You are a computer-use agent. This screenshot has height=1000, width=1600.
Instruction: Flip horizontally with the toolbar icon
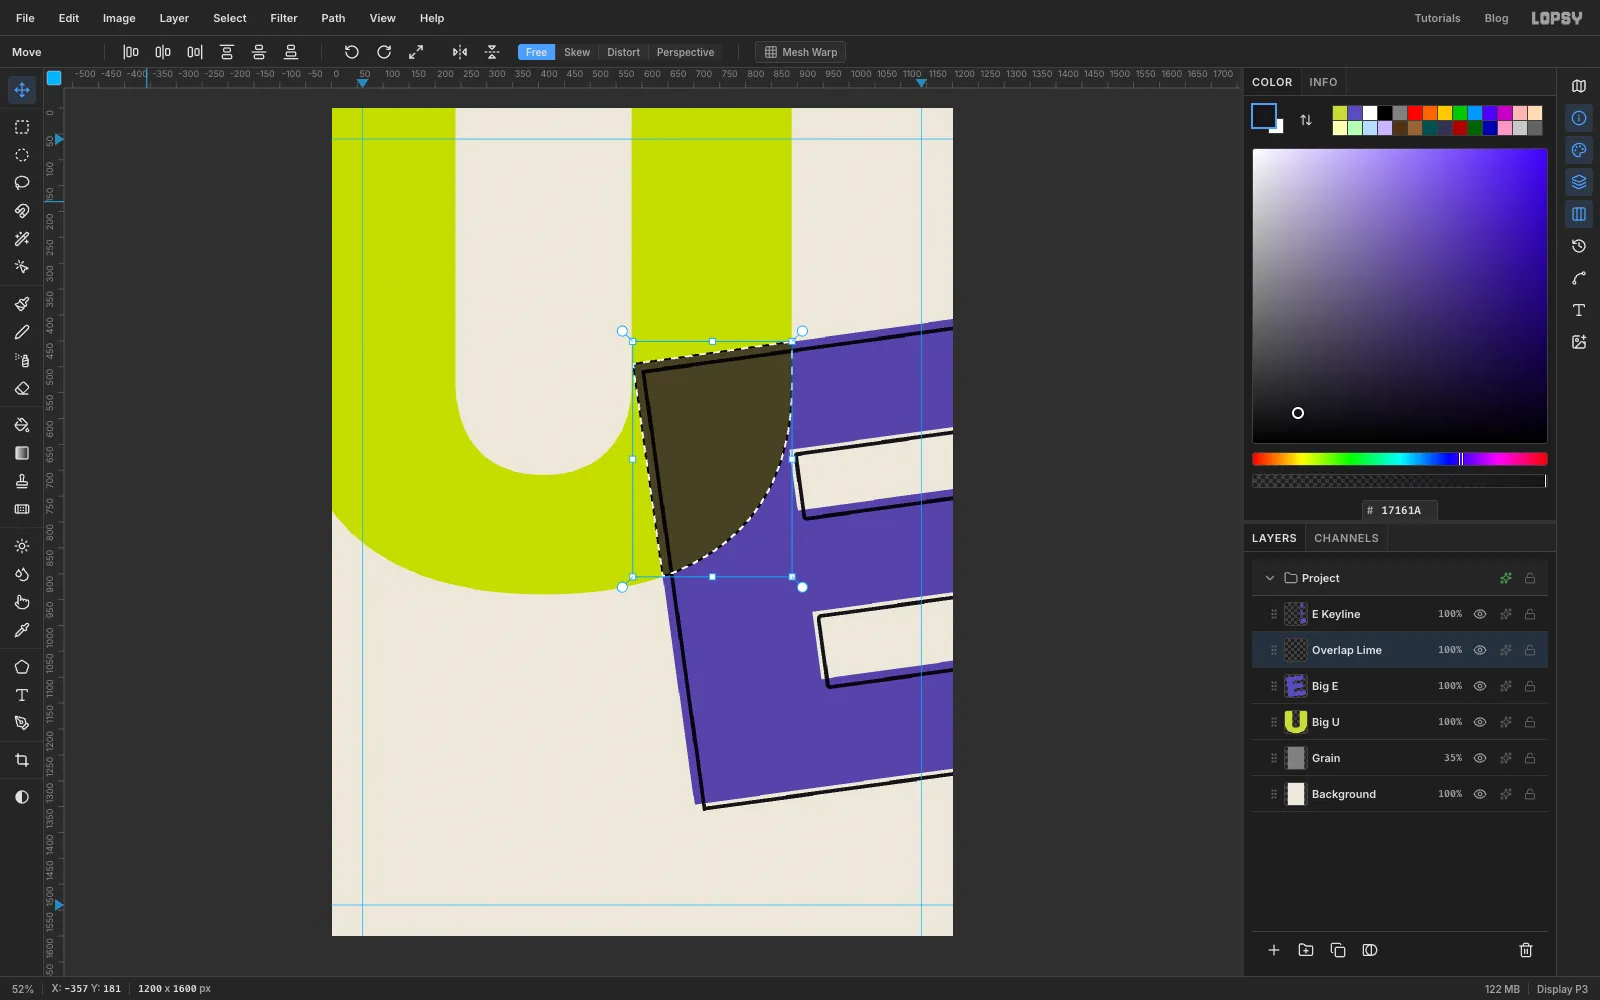(460, 52)
